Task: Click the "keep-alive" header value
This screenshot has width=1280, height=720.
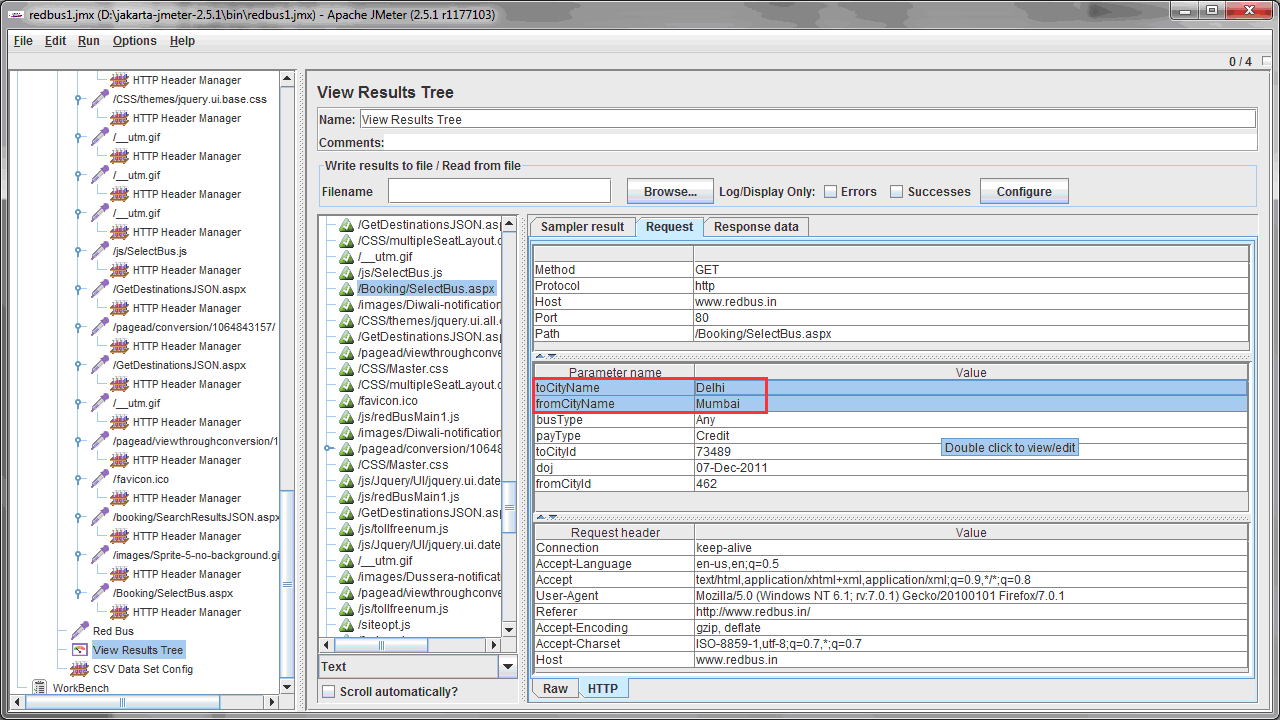Action: pos(971,548)
